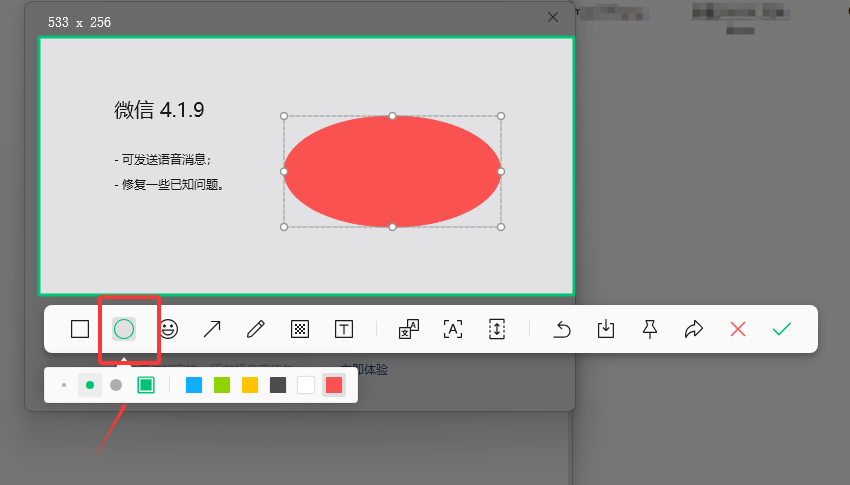The image size is (850, 485).
Task: Select the rectangle drawing tool
Action: click(x=80, y=329)
